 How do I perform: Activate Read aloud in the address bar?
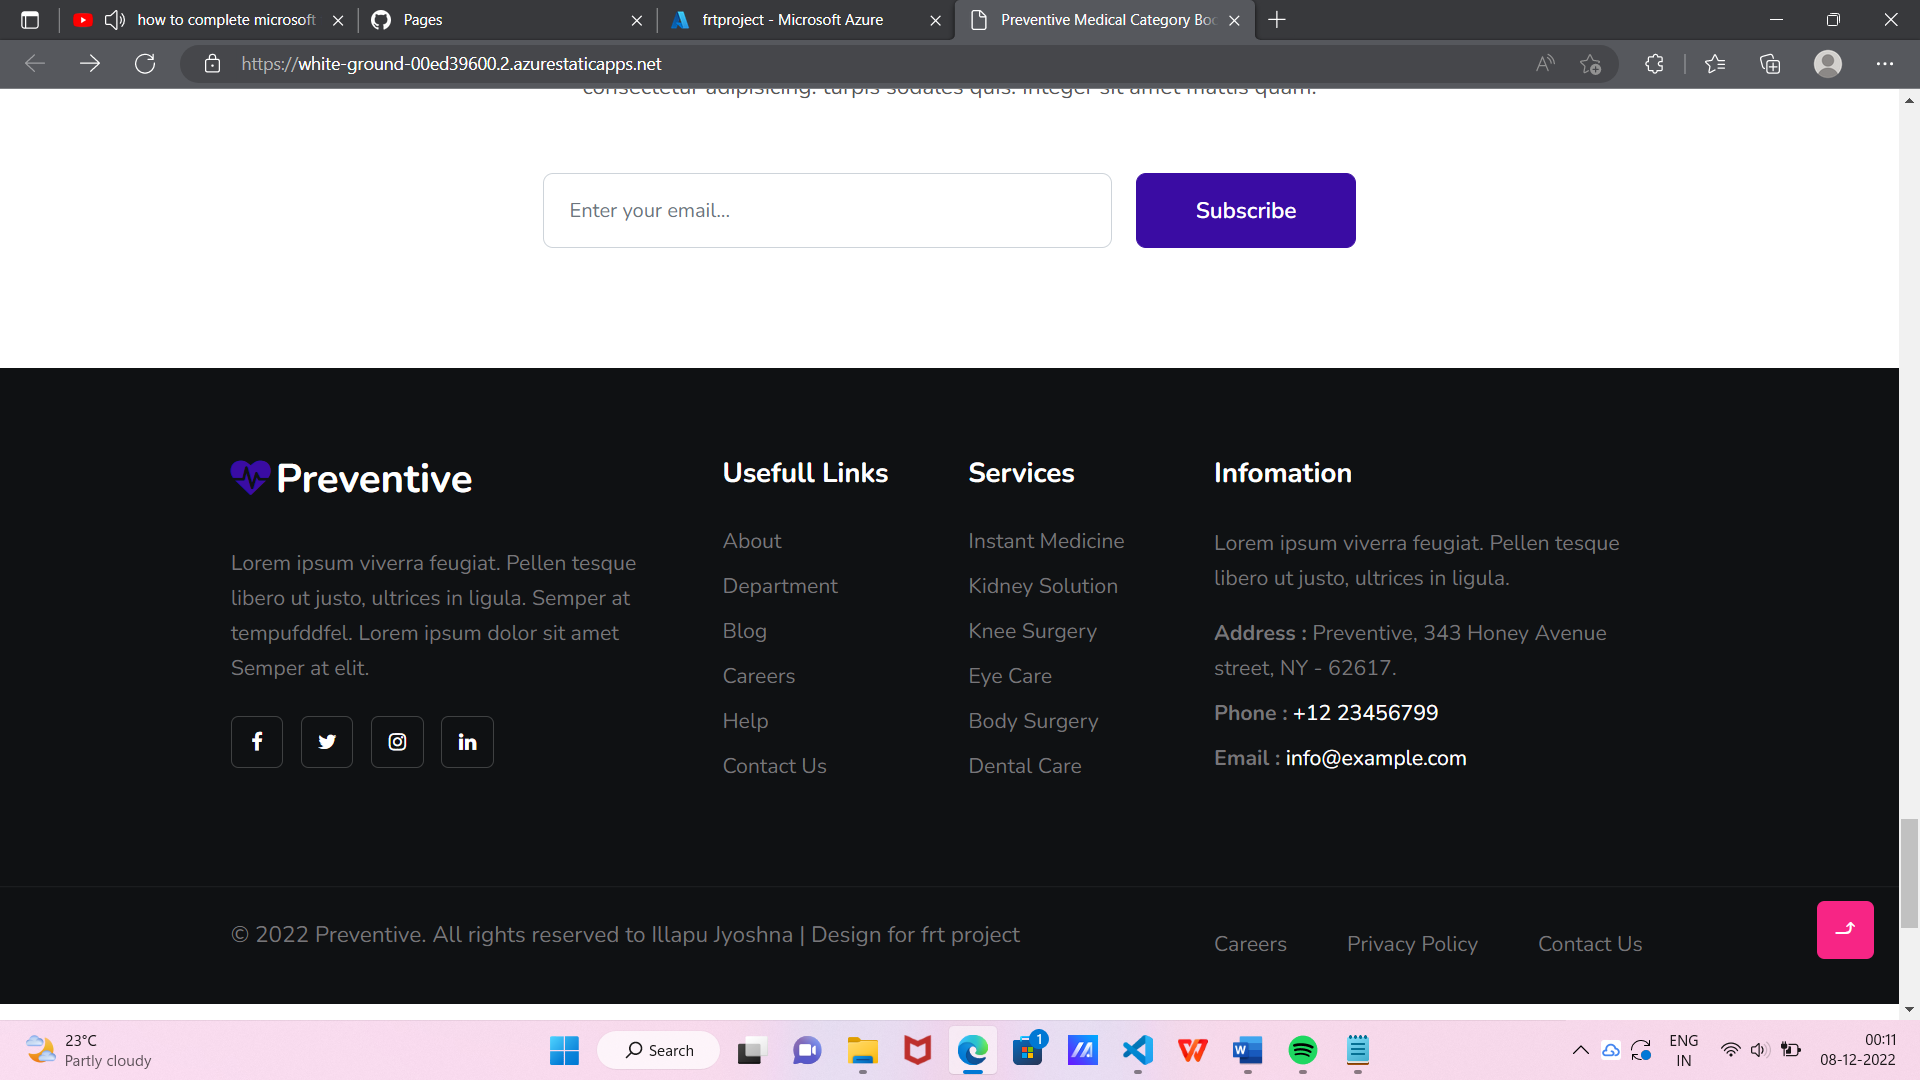[x=1544, y=63]
